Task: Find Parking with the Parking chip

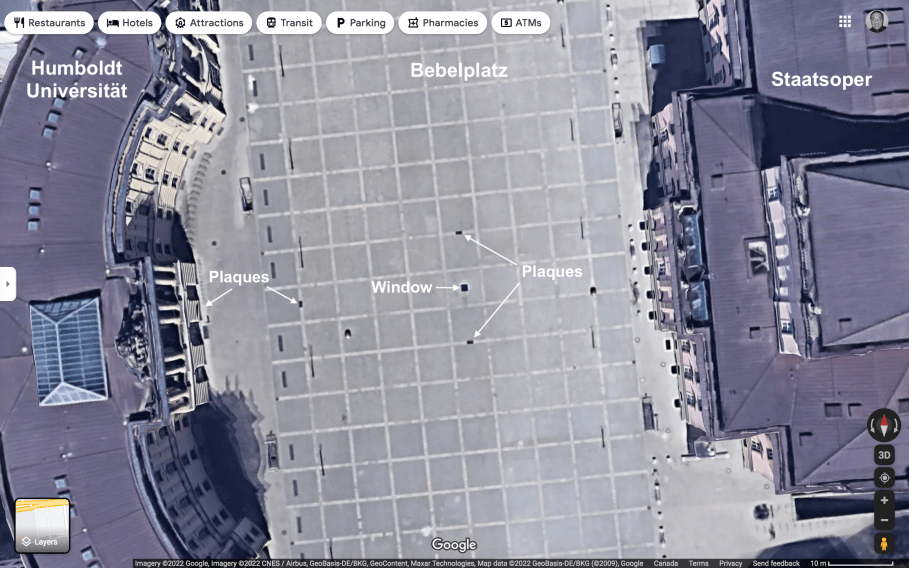Action: [360, 23]
